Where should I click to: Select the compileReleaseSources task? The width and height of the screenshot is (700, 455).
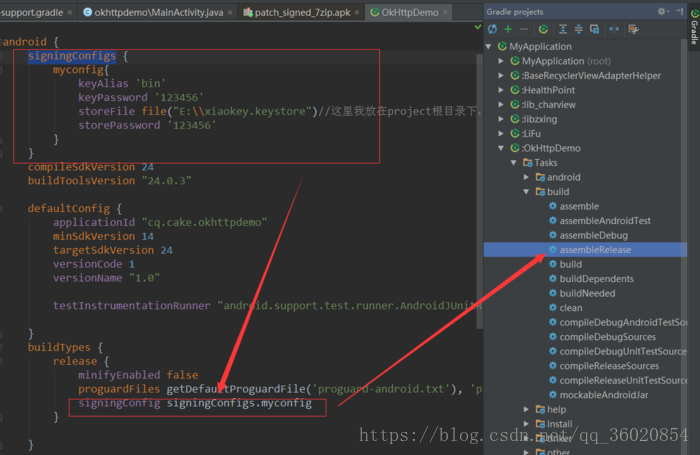[x=609, y=366]
